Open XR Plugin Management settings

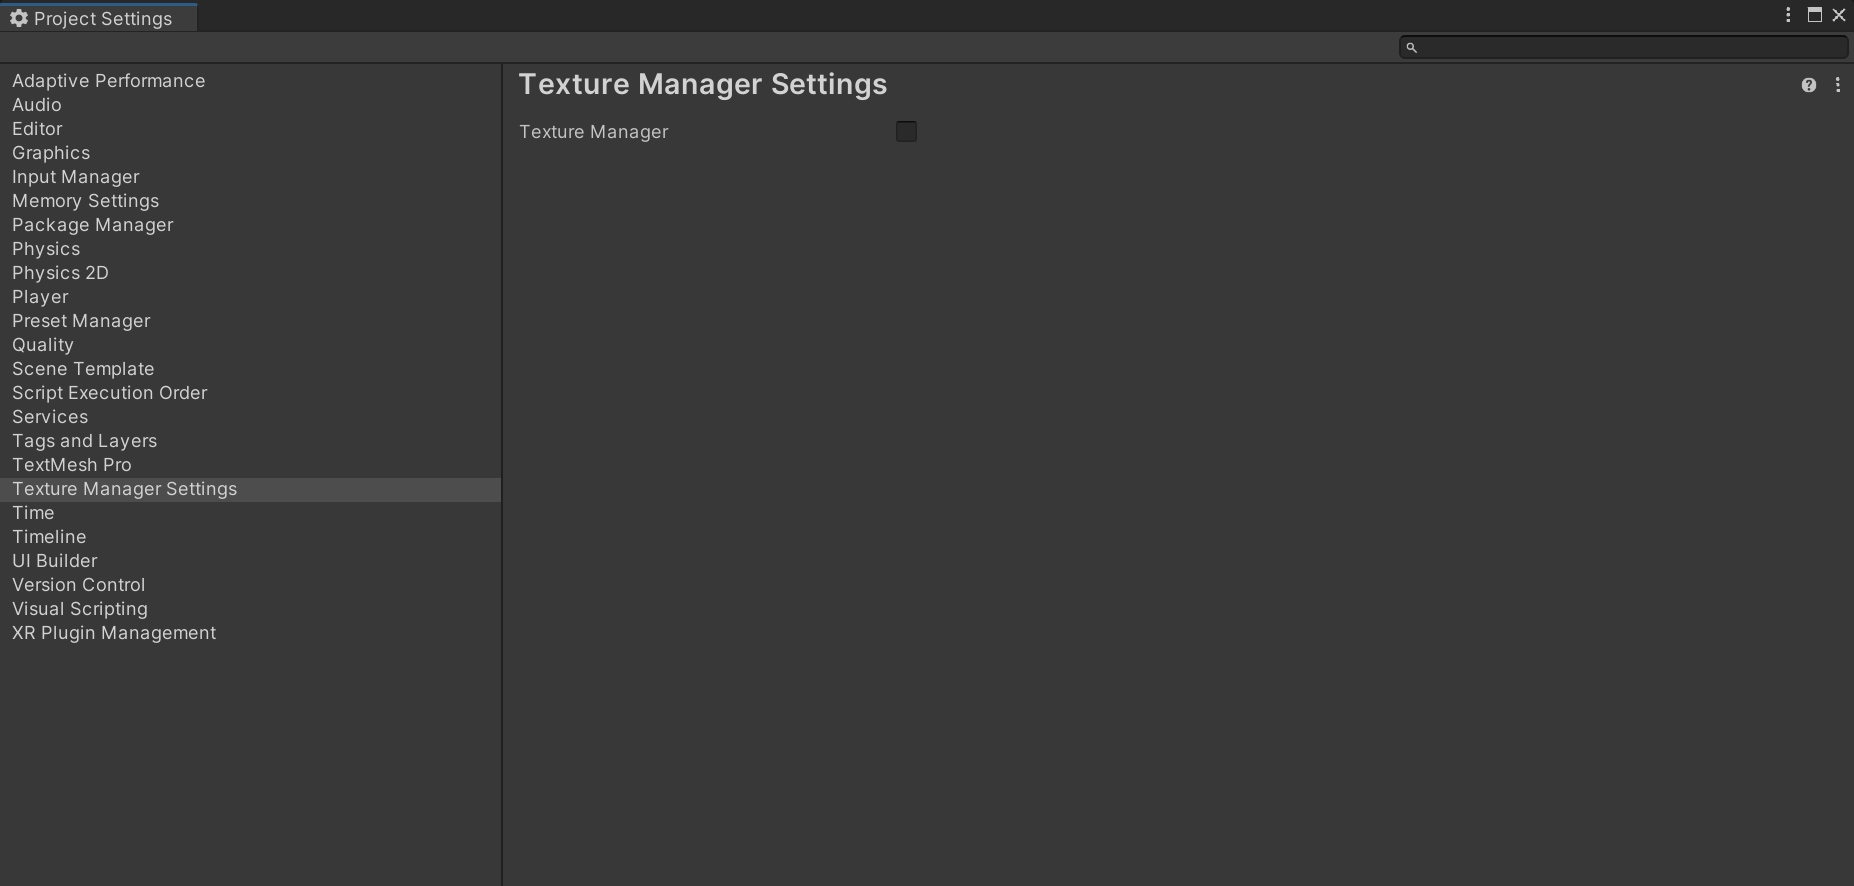pos(114,633)
